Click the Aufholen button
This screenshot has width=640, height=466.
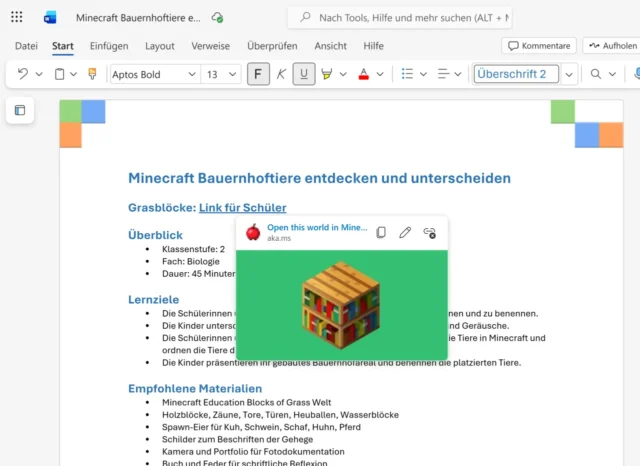point(612,46)
